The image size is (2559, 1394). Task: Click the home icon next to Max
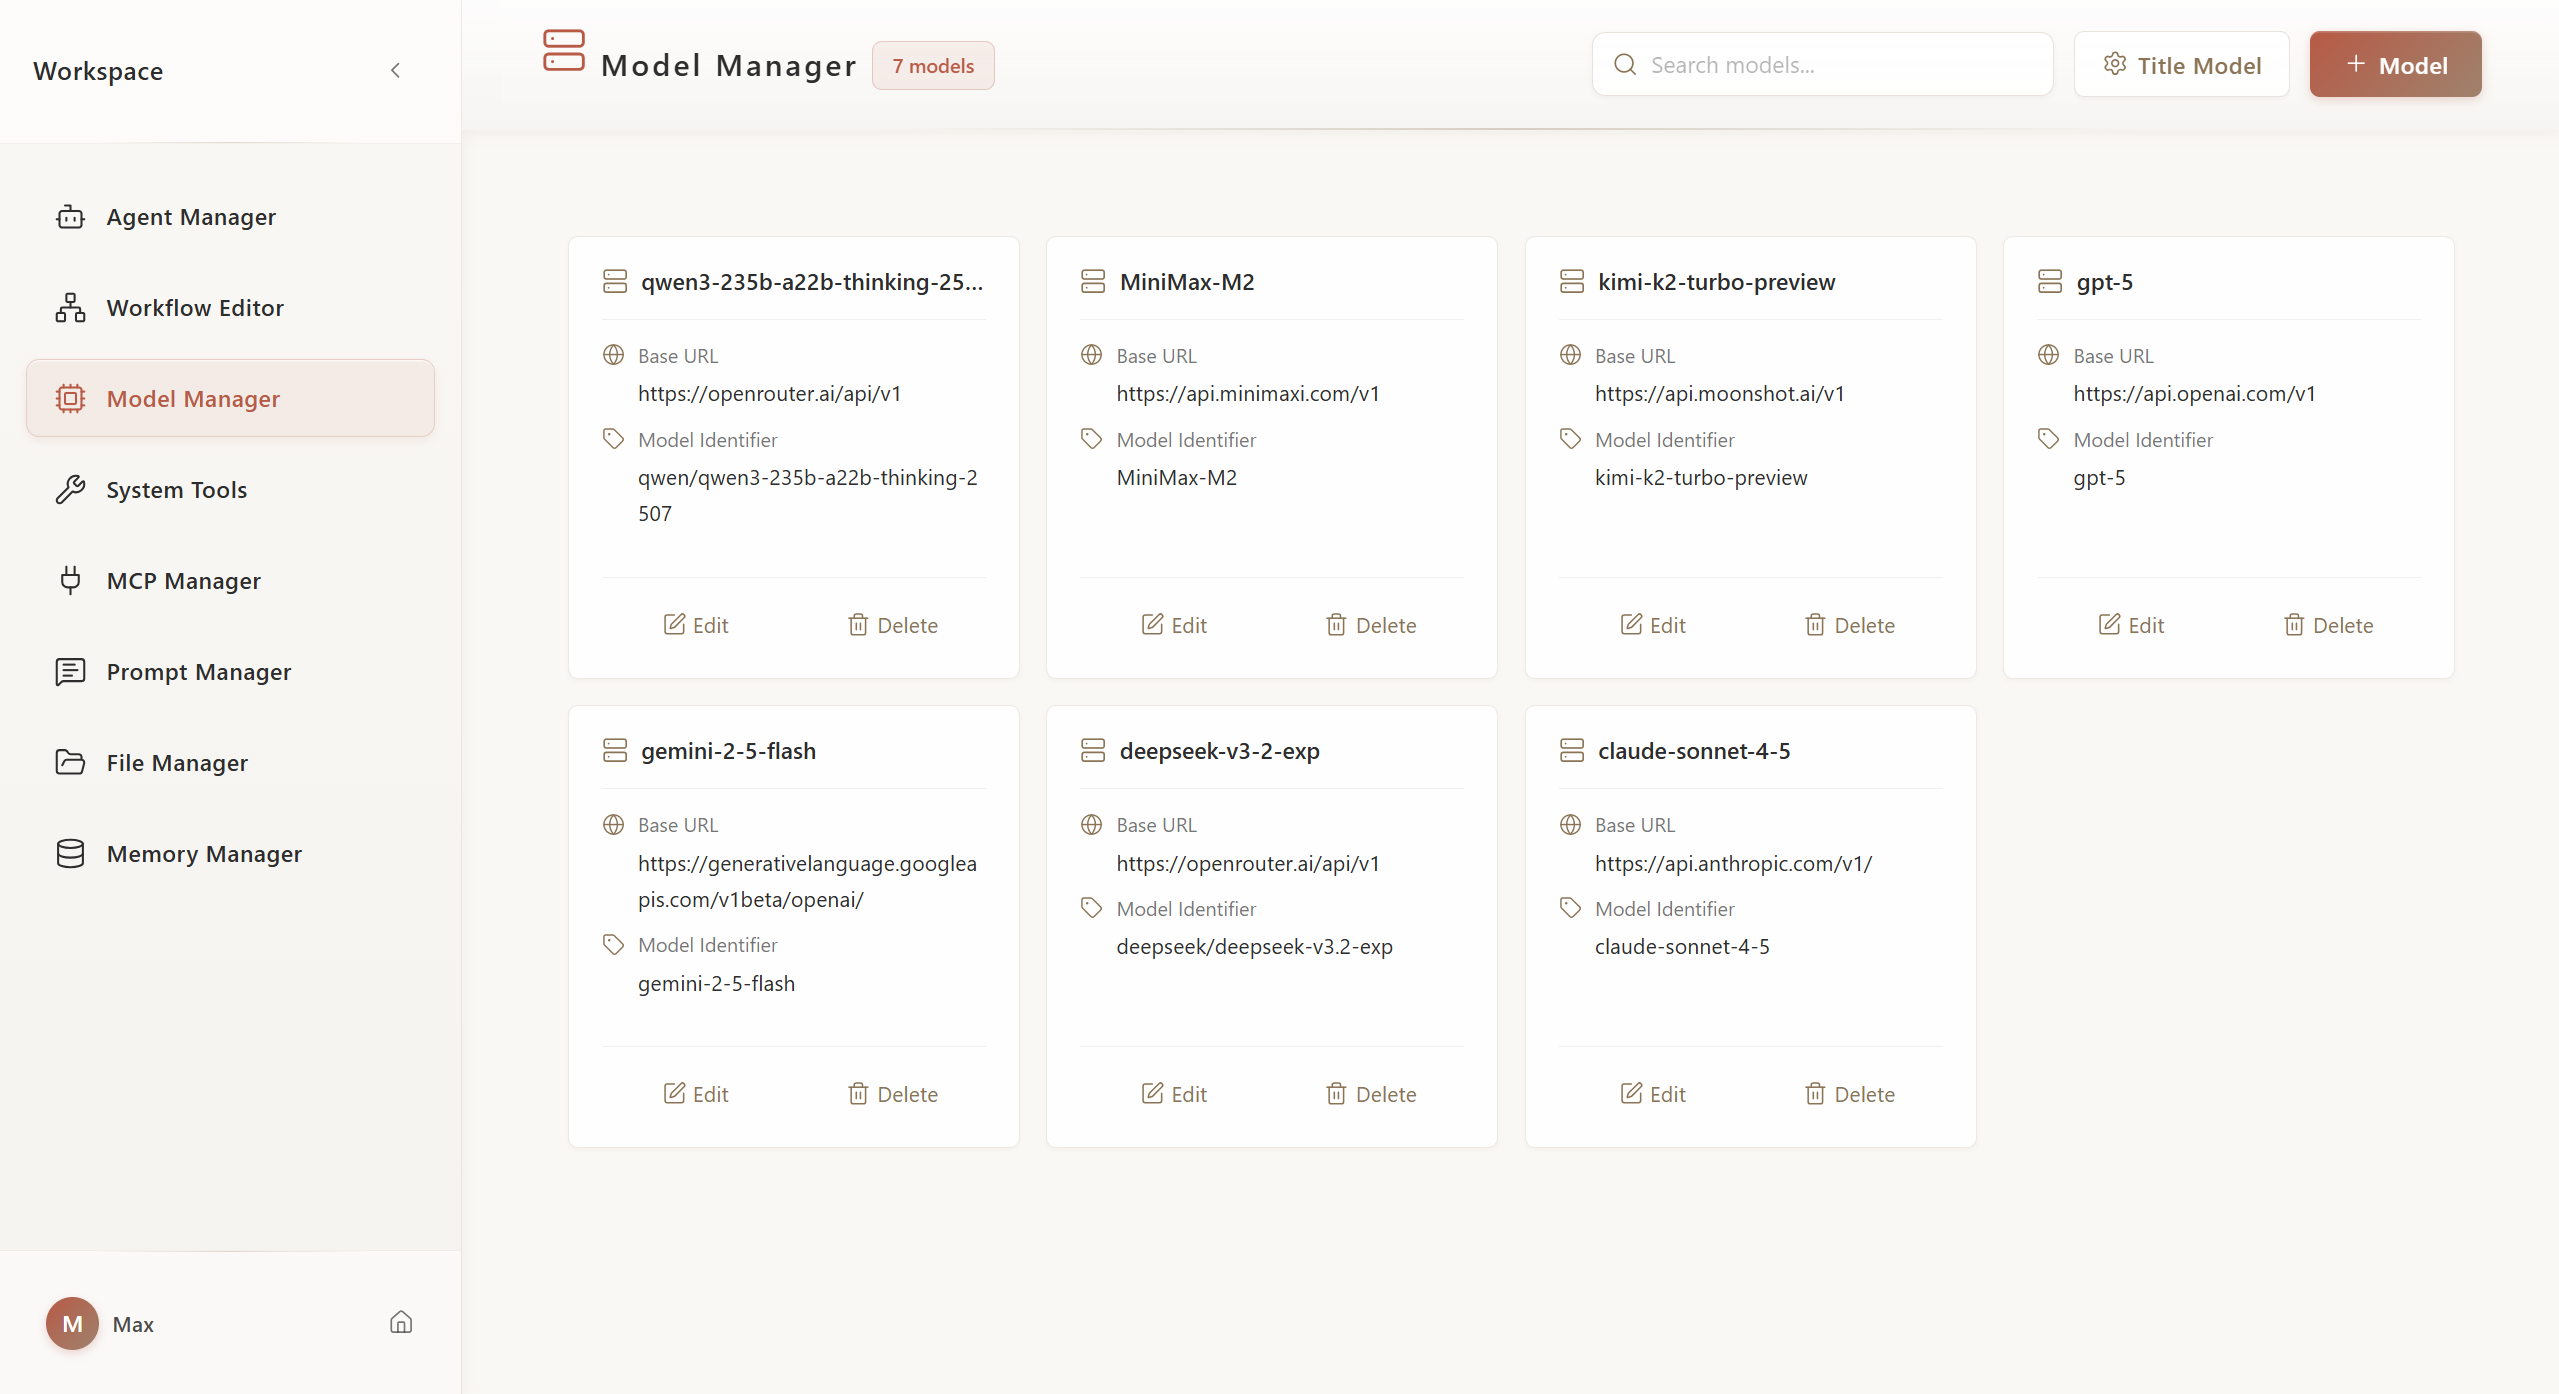tap(401, 1322)
